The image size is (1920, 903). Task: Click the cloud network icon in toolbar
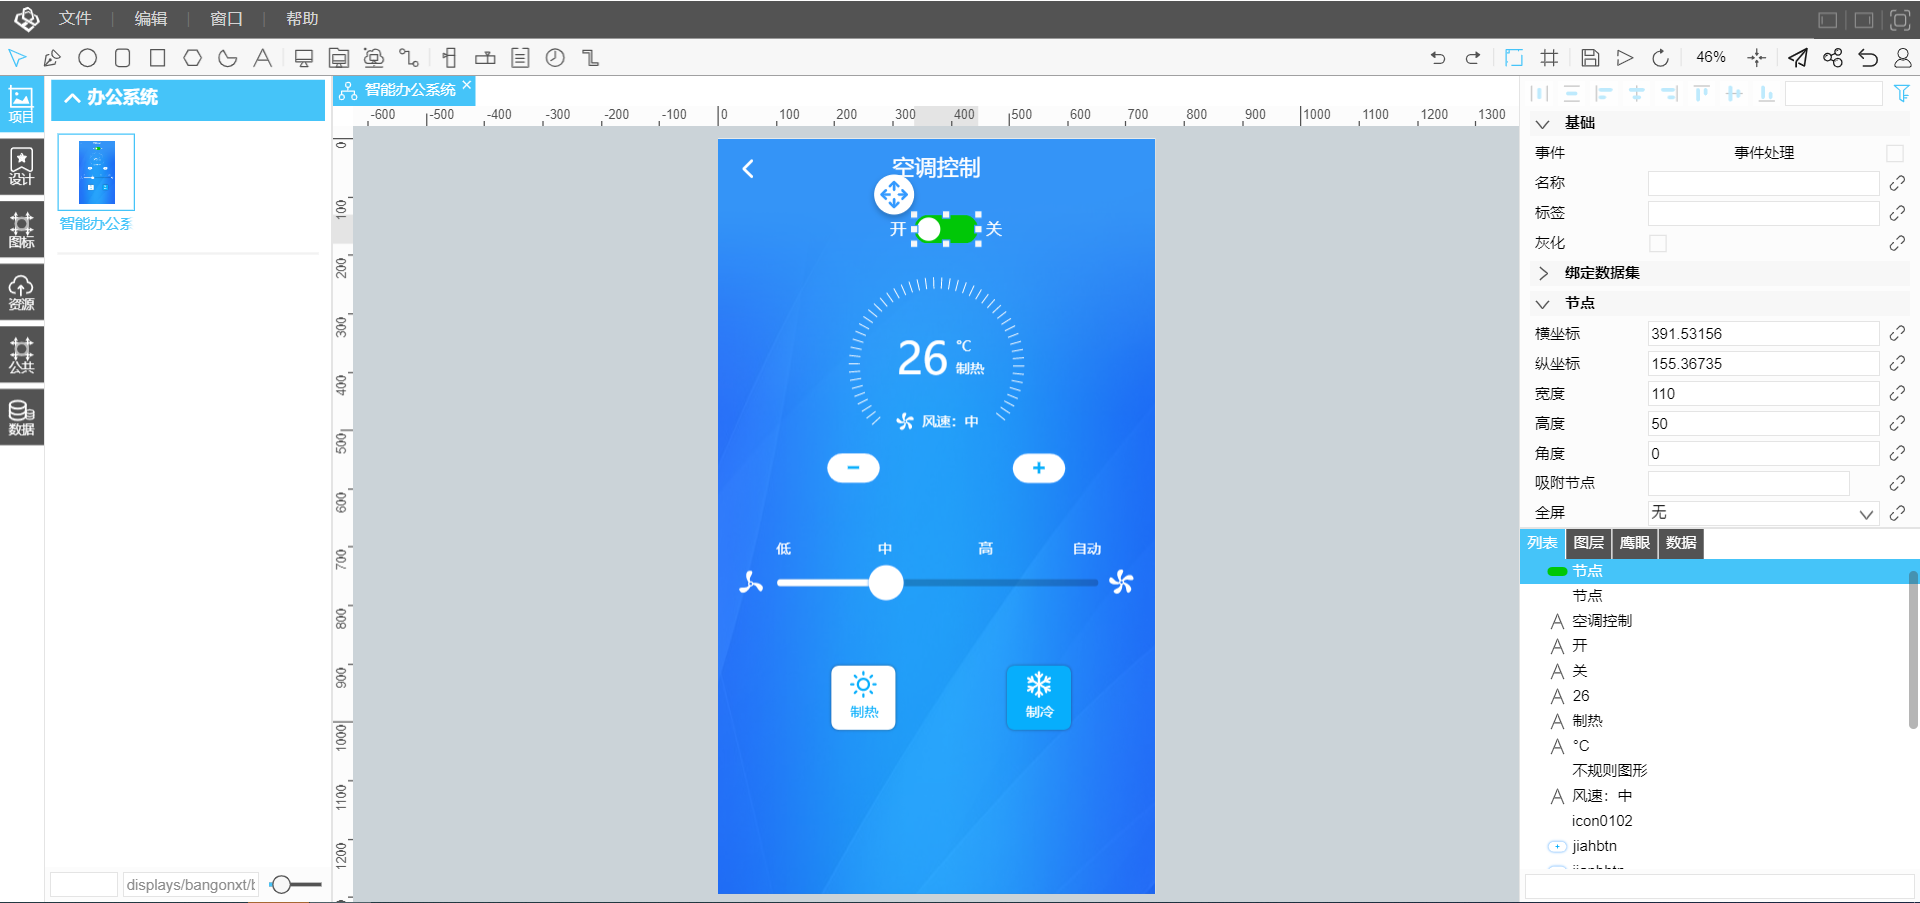[374, 58]
